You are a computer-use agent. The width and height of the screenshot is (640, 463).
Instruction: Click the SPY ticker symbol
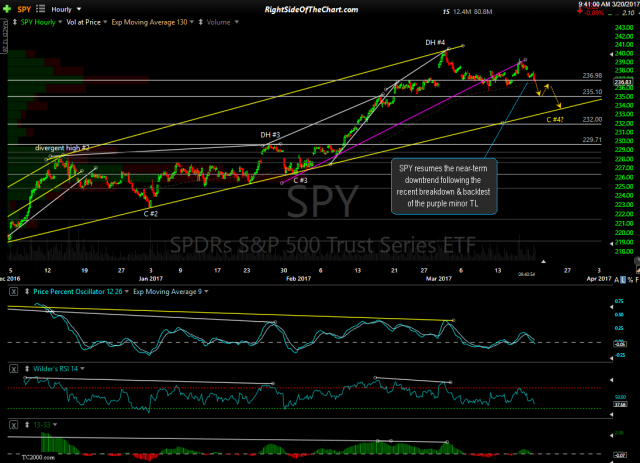(24, 9)
